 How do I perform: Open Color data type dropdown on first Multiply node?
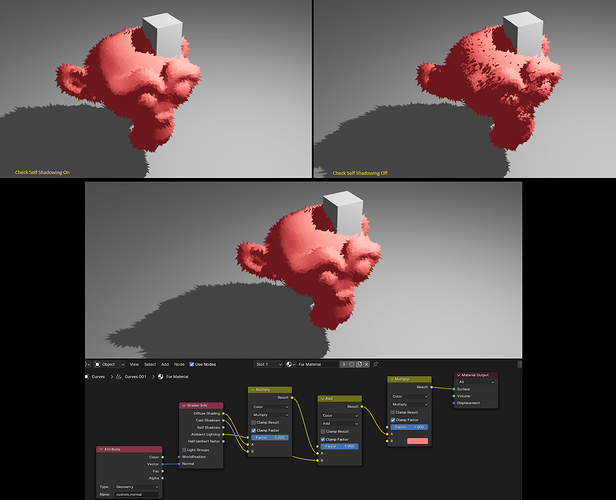tap(270, 407)
